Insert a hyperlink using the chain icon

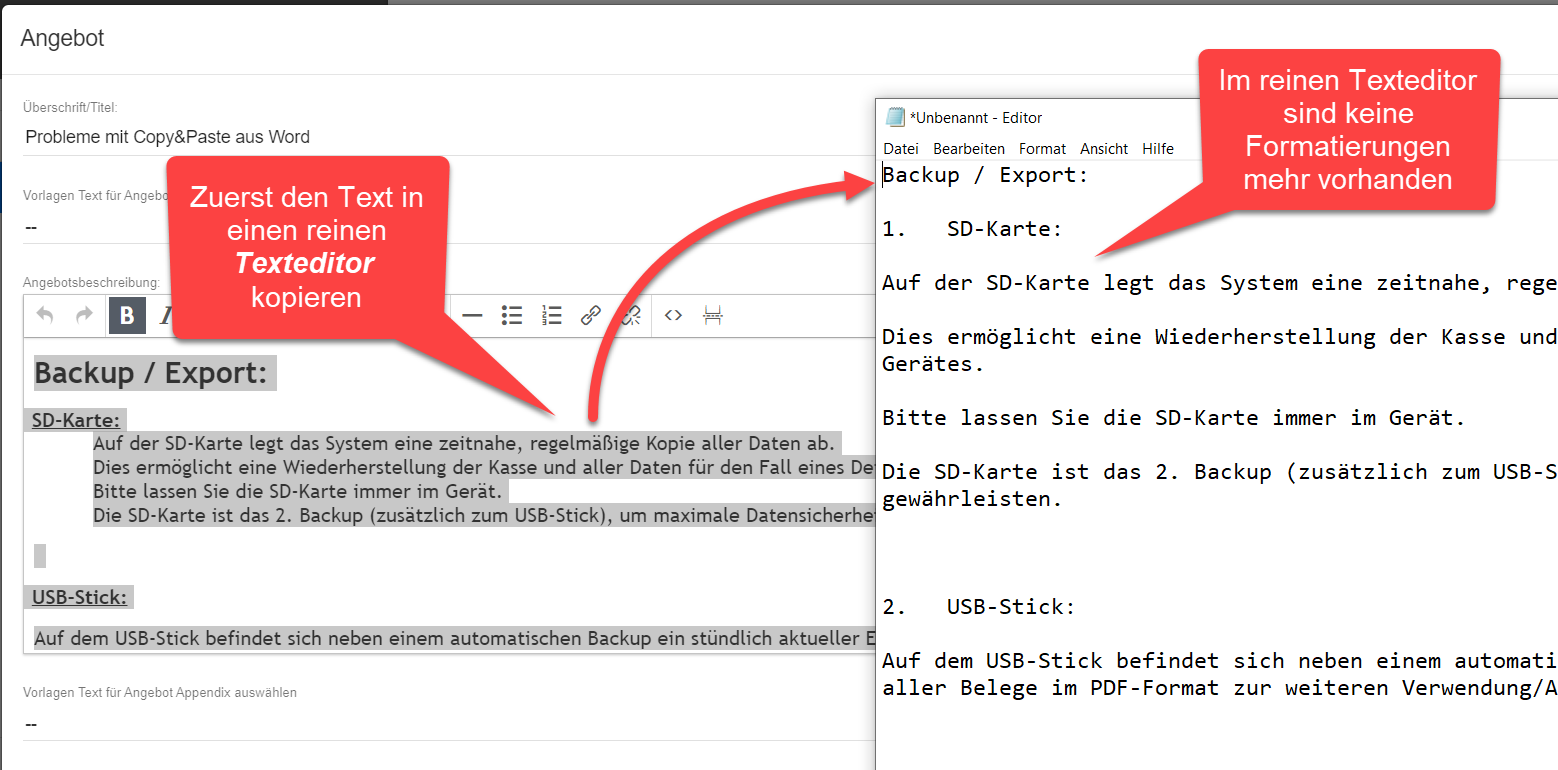[591, 316]
